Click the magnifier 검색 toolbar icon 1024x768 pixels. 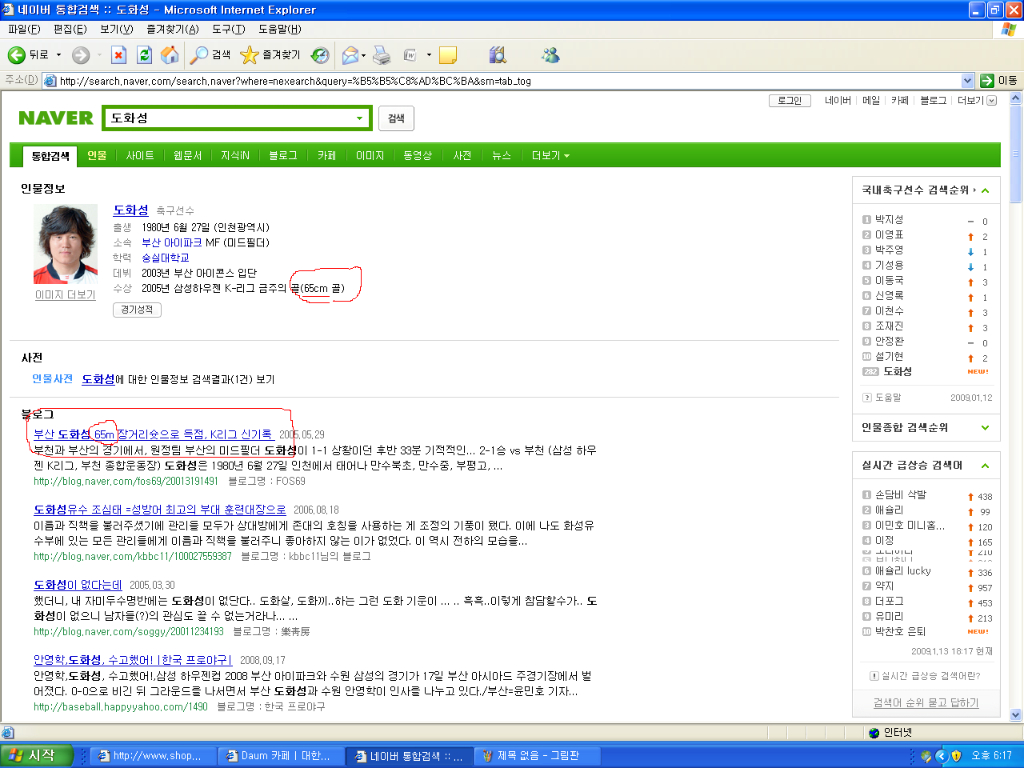(x=199, y=55)
